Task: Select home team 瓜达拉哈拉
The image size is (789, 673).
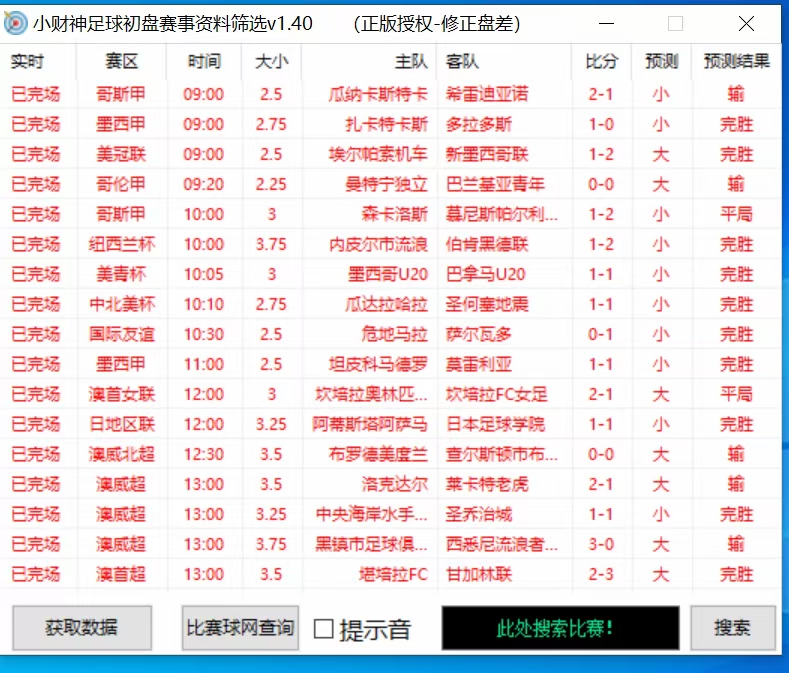Action: point(386,304)
